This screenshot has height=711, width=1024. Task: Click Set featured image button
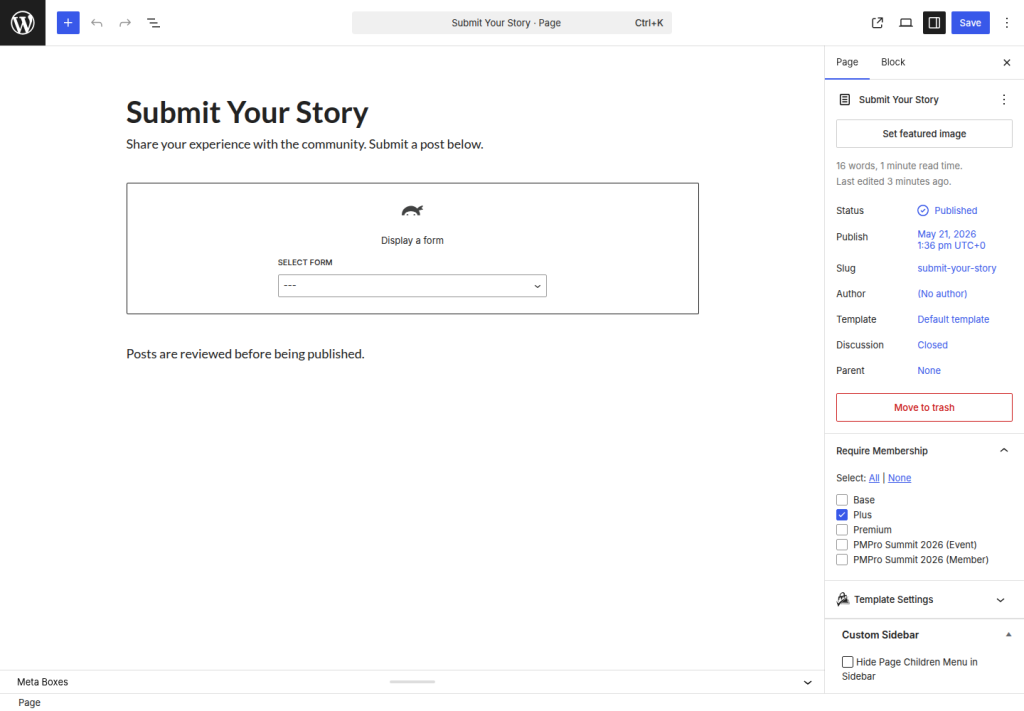[924, 134]
